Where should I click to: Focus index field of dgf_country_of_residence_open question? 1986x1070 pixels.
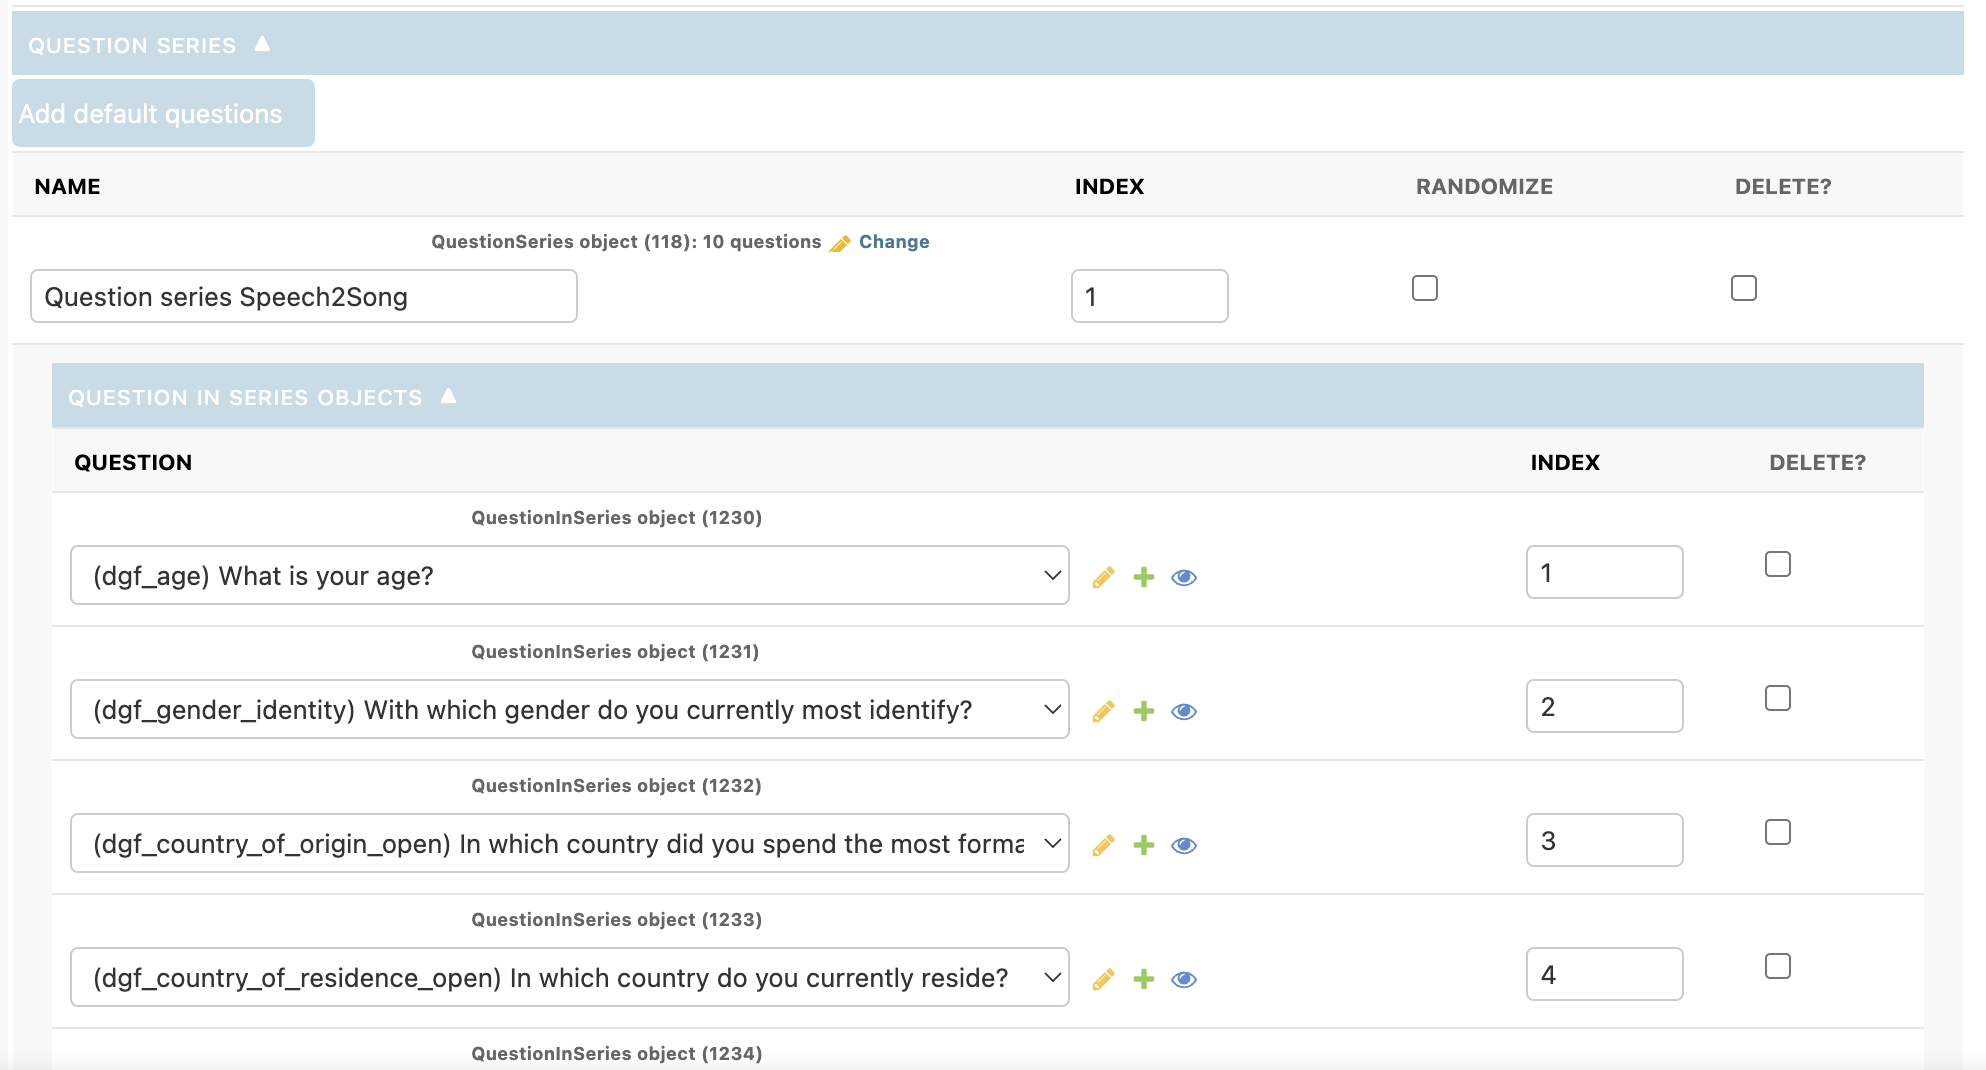point(1605,974)
